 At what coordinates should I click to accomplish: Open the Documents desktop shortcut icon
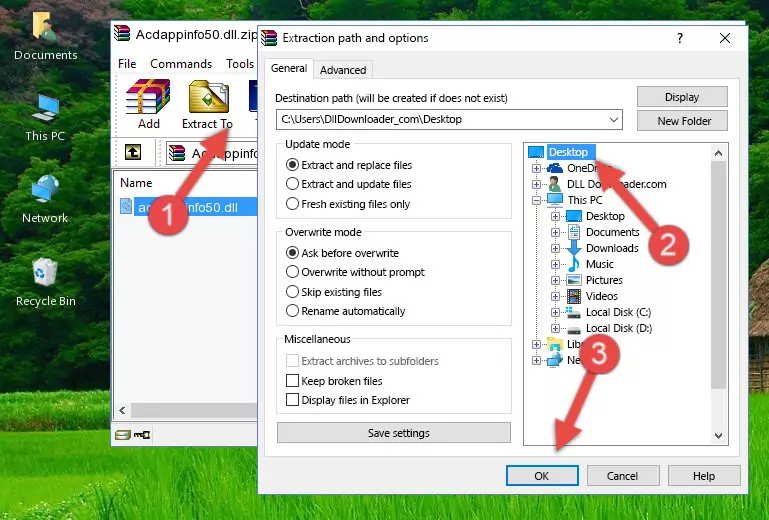(x=45, y=26)
